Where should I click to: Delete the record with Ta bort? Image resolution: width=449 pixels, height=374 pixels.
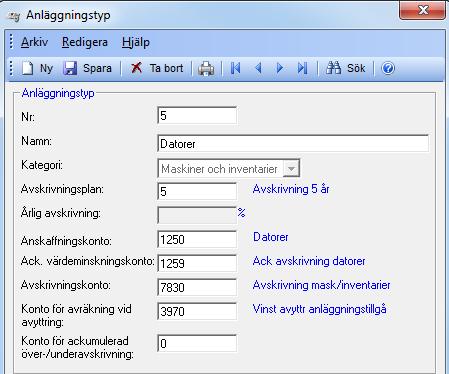click(x=157, y=68)
